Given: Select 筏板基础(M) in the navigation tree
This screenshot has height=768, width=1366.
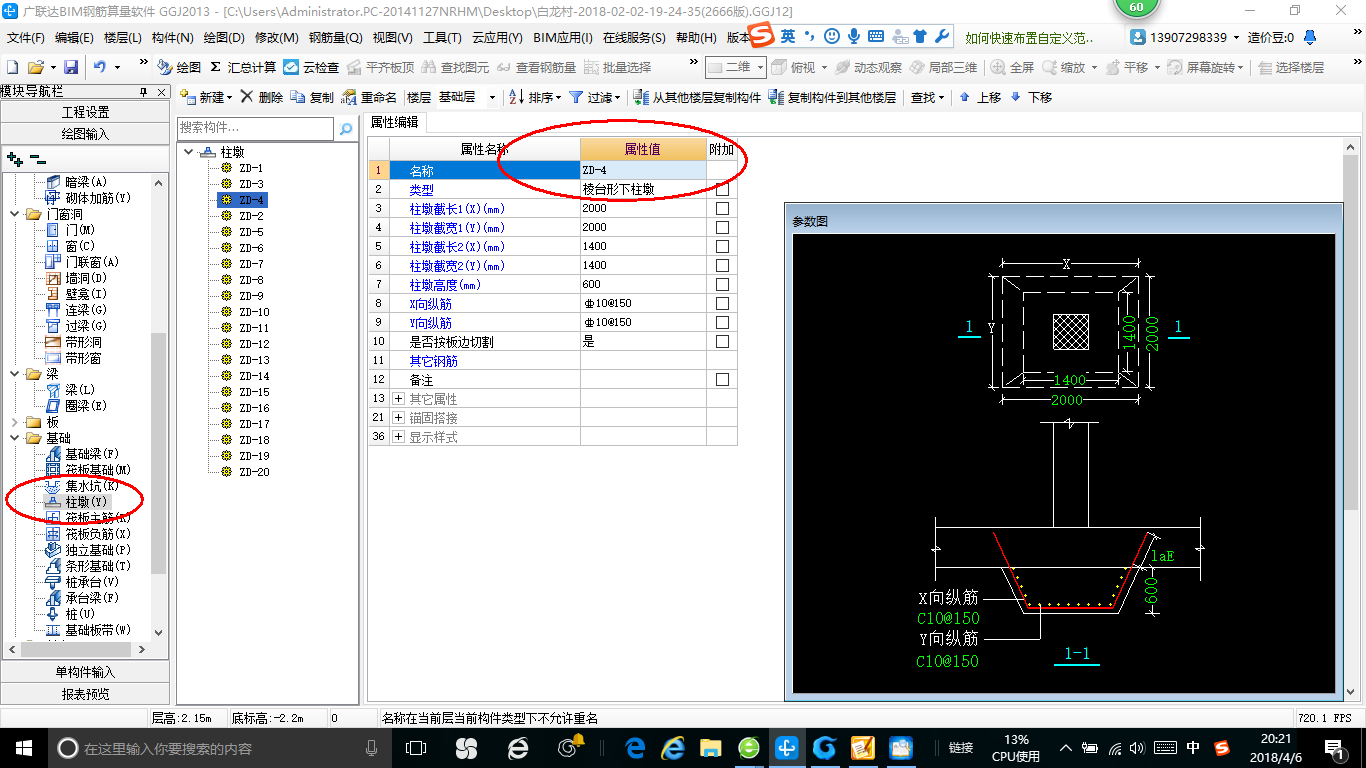Looking at the screenshot, I should 88,470.
